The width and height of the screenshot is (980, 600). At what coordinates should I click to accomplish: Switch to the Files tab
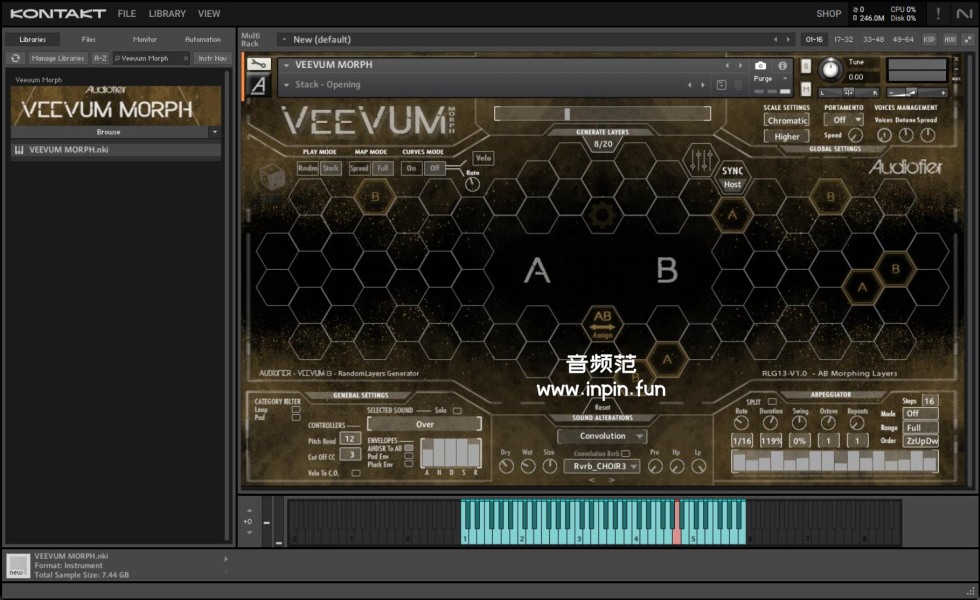(x=89, y=39)
